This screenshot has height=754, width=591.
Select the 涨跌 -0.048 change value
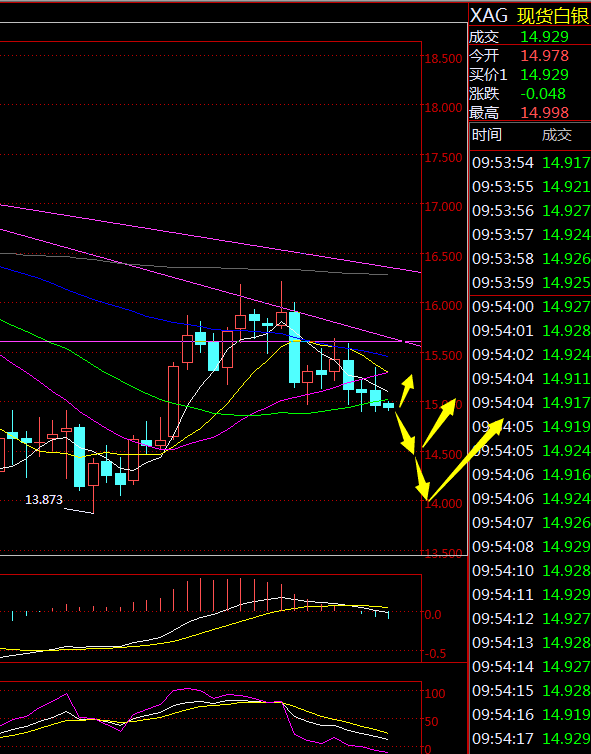pos(543,94)
